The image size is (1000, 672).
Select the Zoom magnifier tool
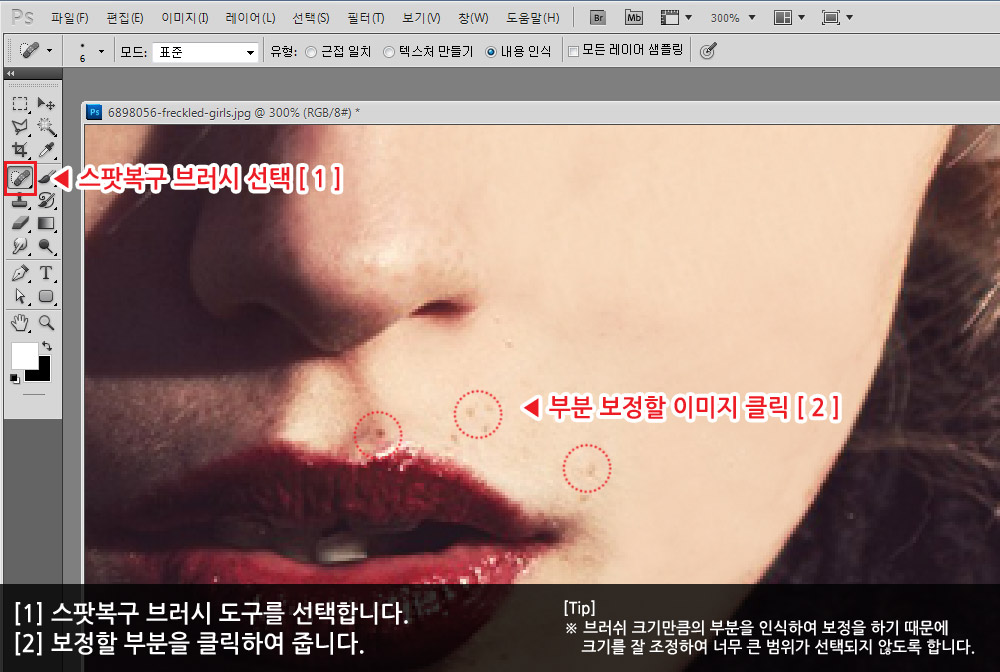(46, 323)
